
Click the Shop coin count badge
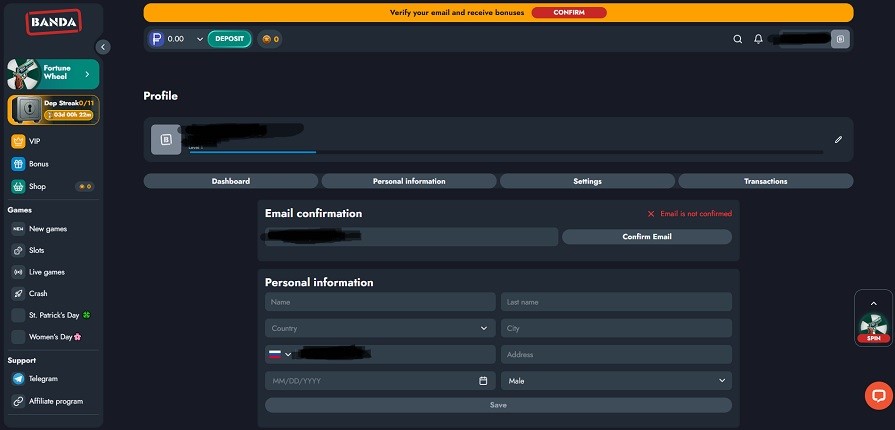pos(84,186)
